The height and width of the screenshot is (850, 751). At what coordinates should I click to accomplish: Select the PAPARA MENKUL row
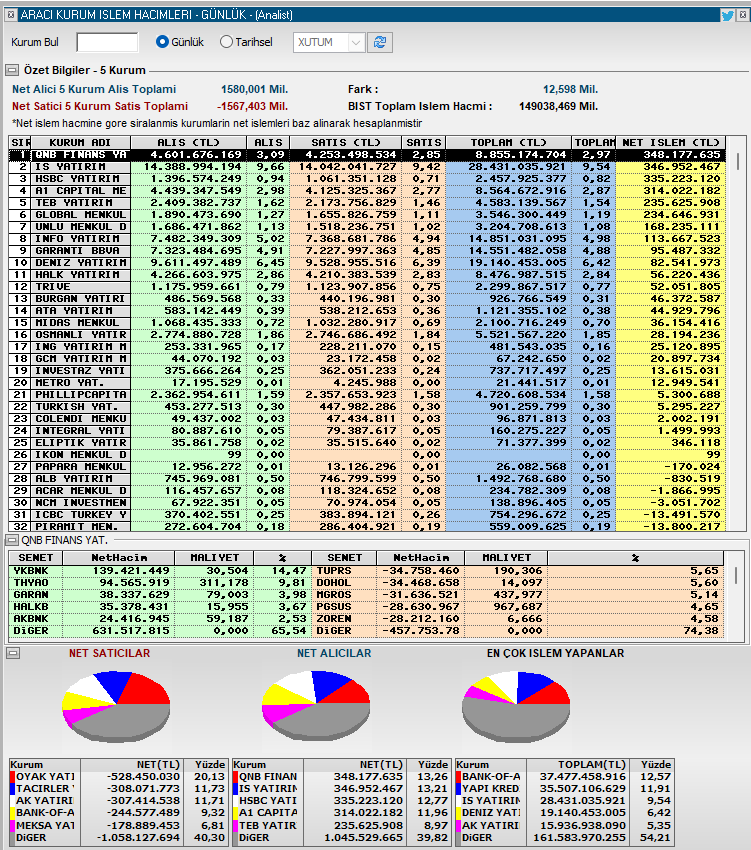[x=367, y=467]
